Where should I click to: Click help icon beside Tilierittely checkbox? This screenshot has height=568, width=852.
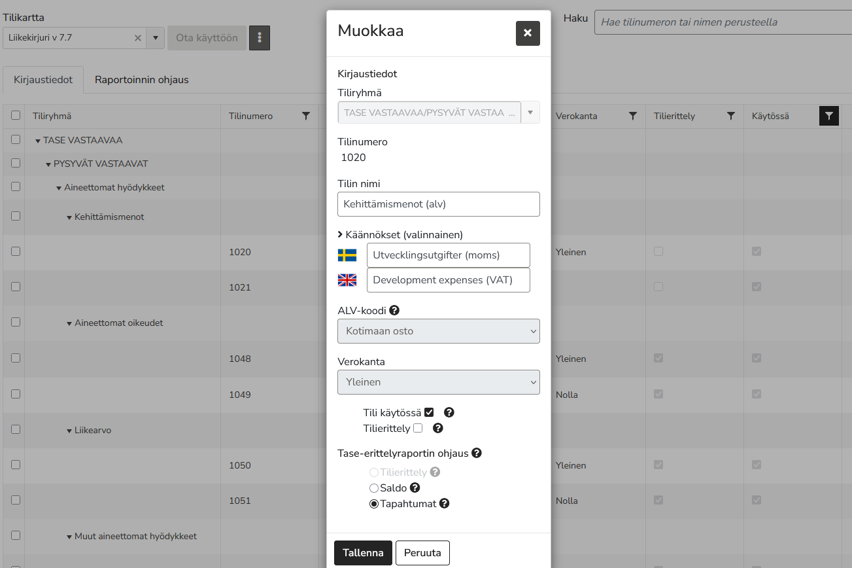pos(438,428)
